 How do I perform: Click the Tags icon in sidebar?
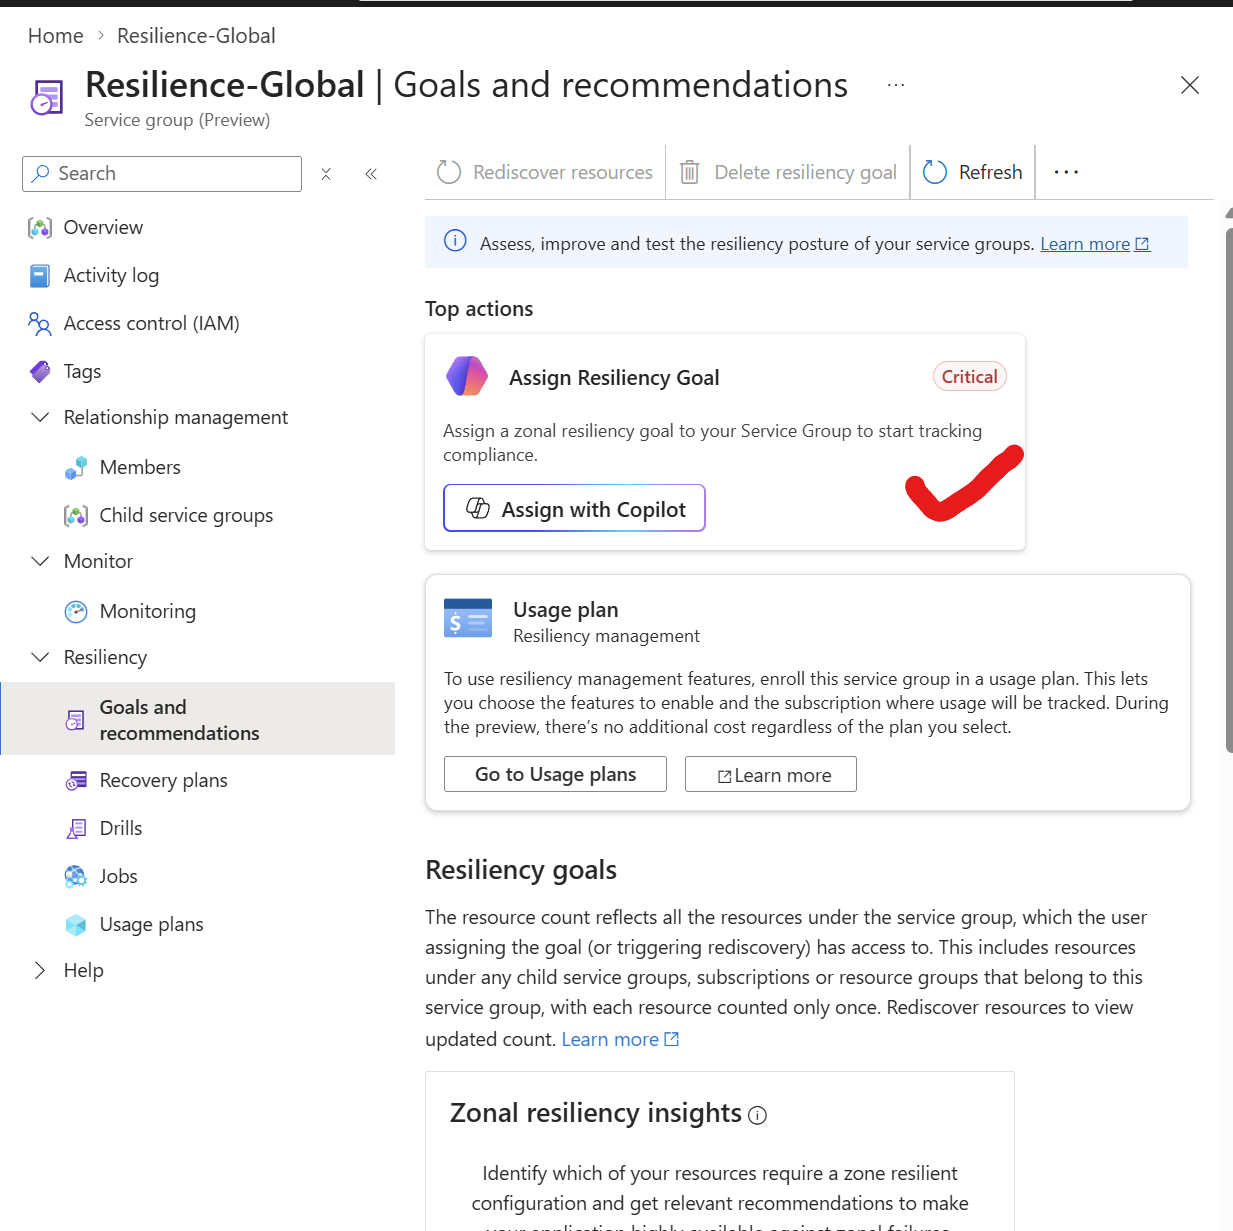40,372
